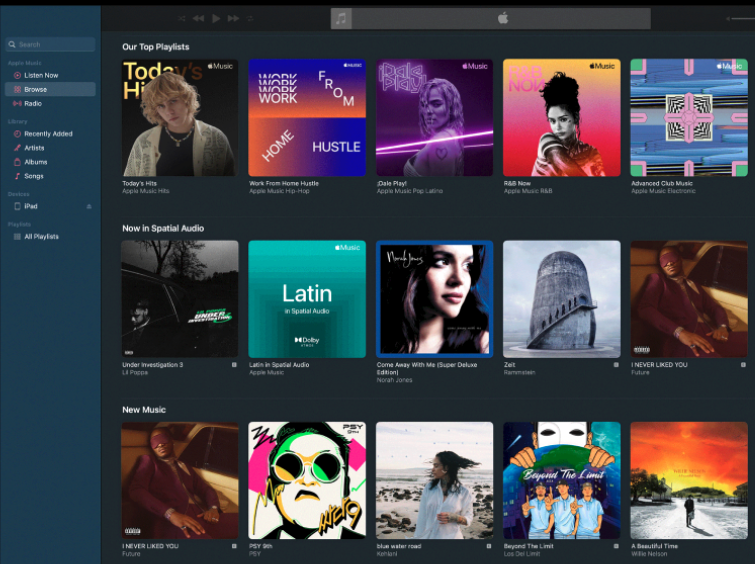Adjust the volume slider
Screen dimensions: 755x564
(x=741, y=19)
